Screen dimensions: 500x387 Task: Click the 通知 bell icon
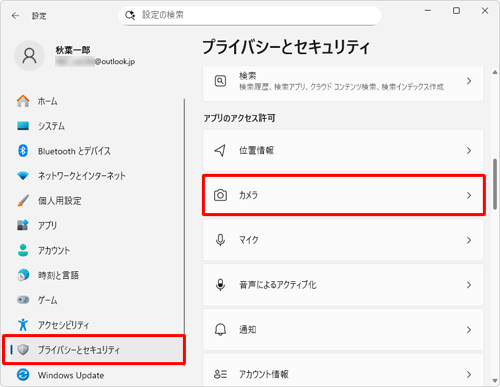click(x=220, y=330)
